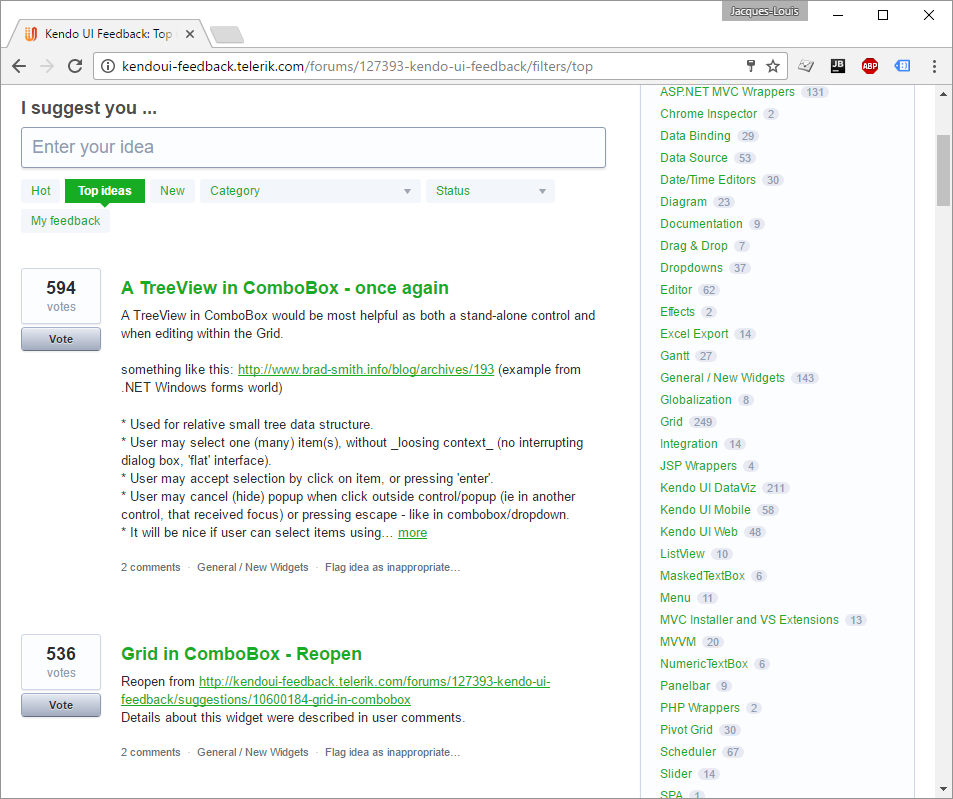Click the Enter your idea field

click(313, 147)
